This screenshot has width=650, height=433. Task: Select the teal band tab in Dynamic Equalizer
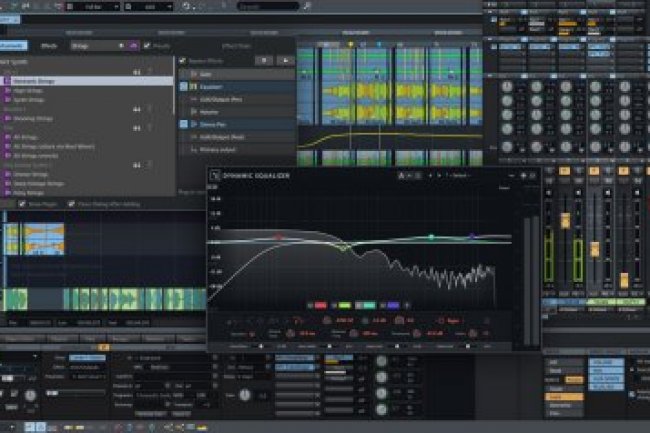(x=369, y=305)
